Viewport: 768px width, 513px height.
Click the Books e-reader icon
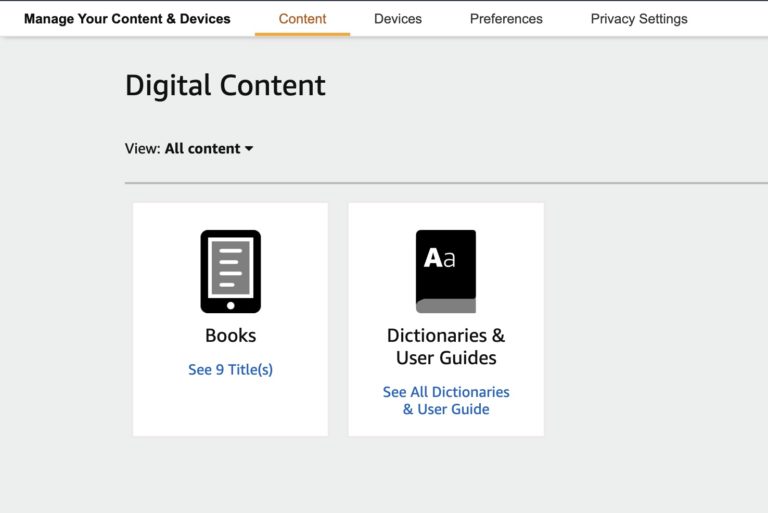tap(230, 271)
